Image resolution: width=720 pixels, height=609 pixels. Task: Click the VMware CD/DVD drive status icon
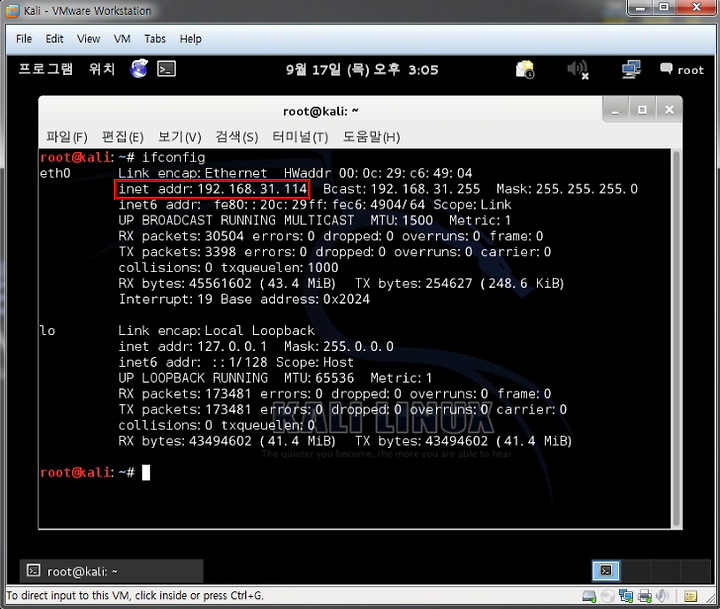tap(608, 596)
